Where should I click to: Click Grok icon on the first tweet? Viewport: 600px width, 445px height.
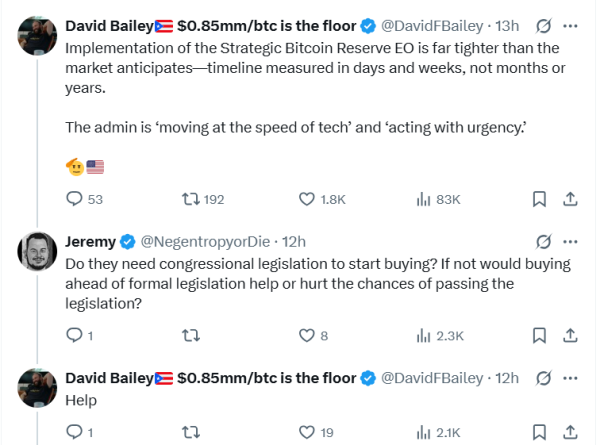tap(543, 24)
